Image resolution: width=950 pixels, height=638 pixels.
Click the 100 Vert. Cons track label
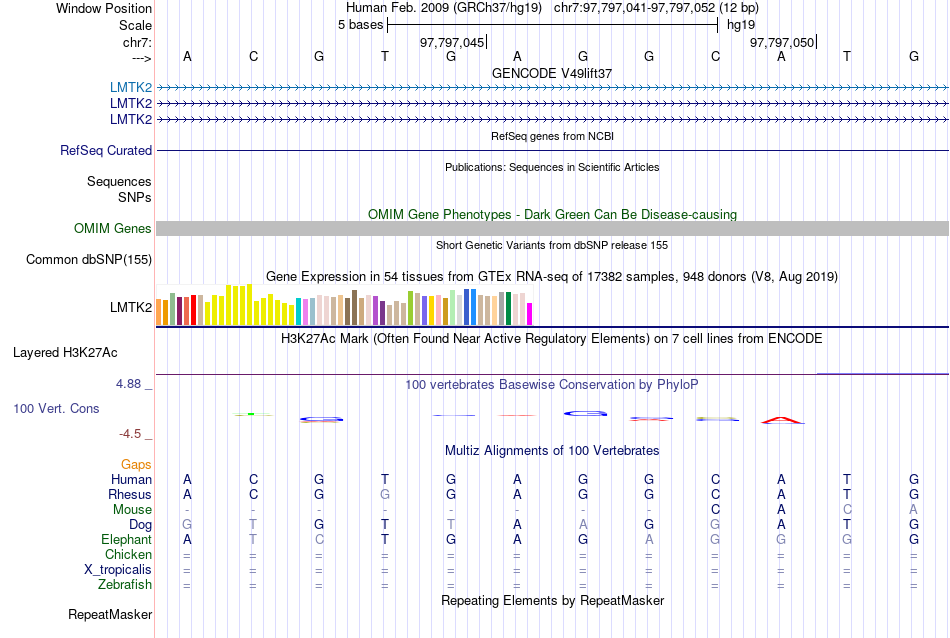click(56, 408)
